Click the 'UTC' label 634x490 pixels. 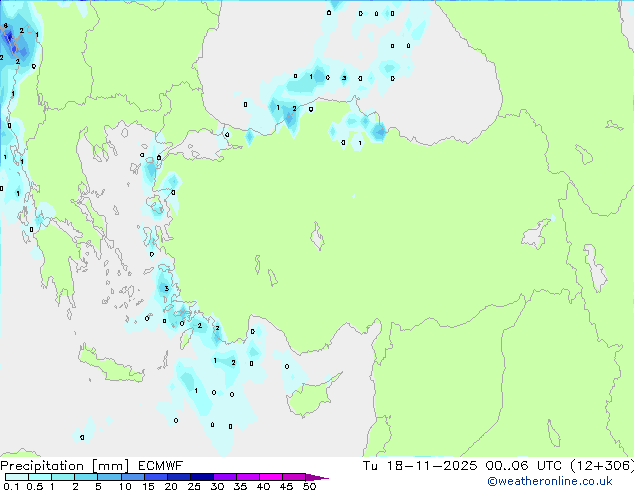point(549,466)
